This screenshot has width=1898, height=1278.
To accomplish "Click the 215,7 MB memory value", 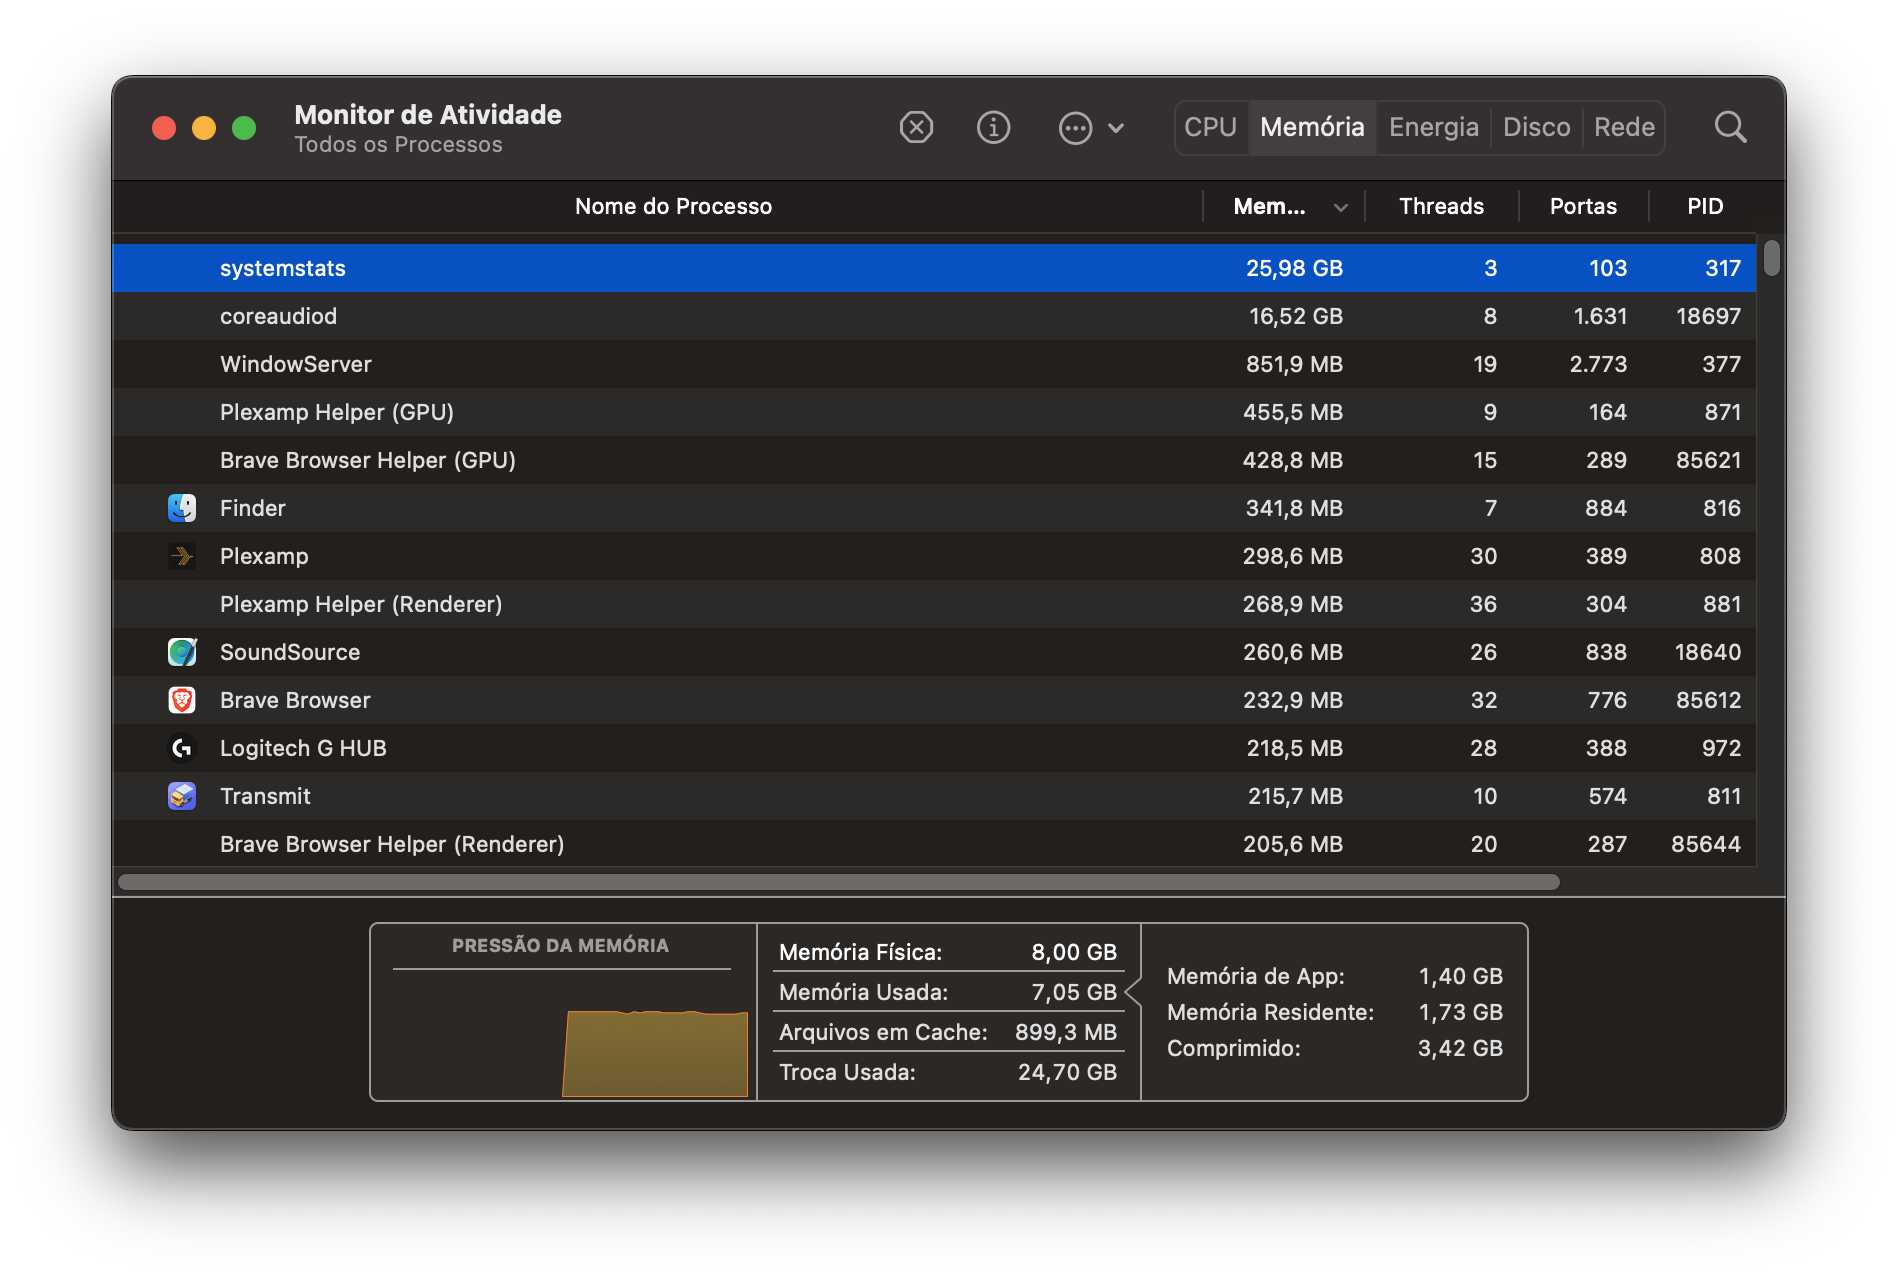I will pyautogui.click(x=1295, y=796).
